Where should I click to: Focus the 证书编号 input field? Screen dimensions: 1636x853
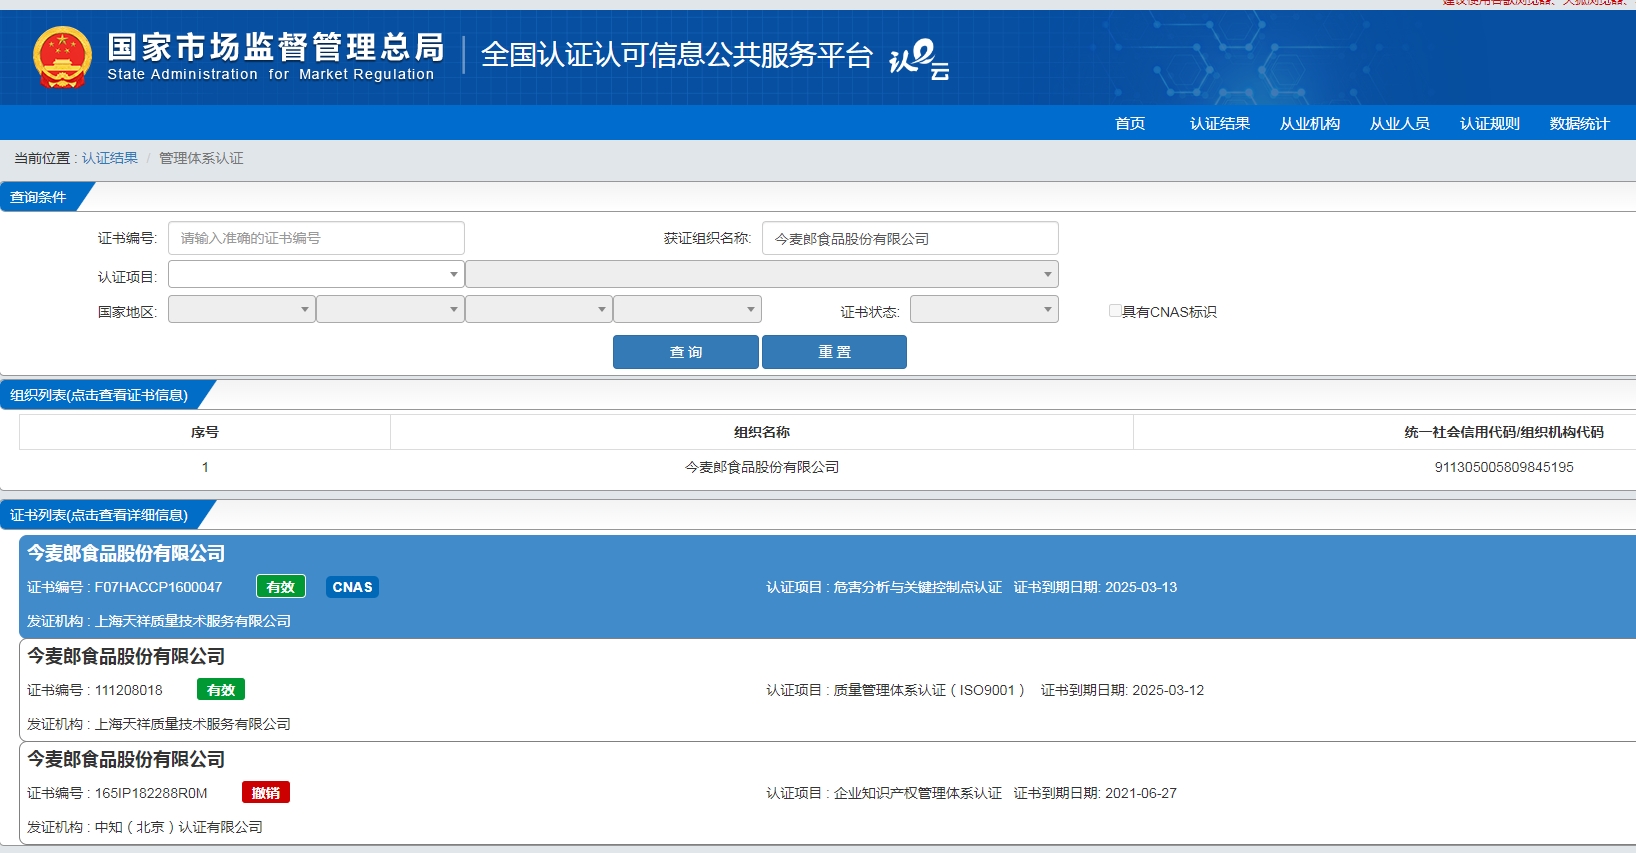point(316,238)
